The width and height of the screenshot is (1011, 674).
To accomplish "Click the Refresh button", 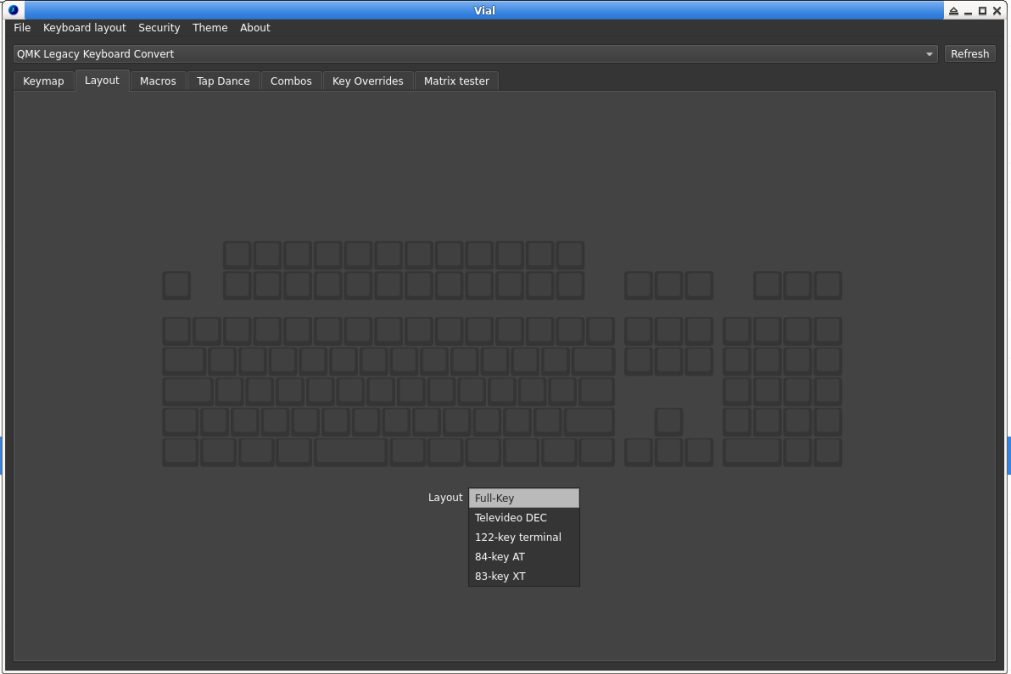I will tap(970, 54).
